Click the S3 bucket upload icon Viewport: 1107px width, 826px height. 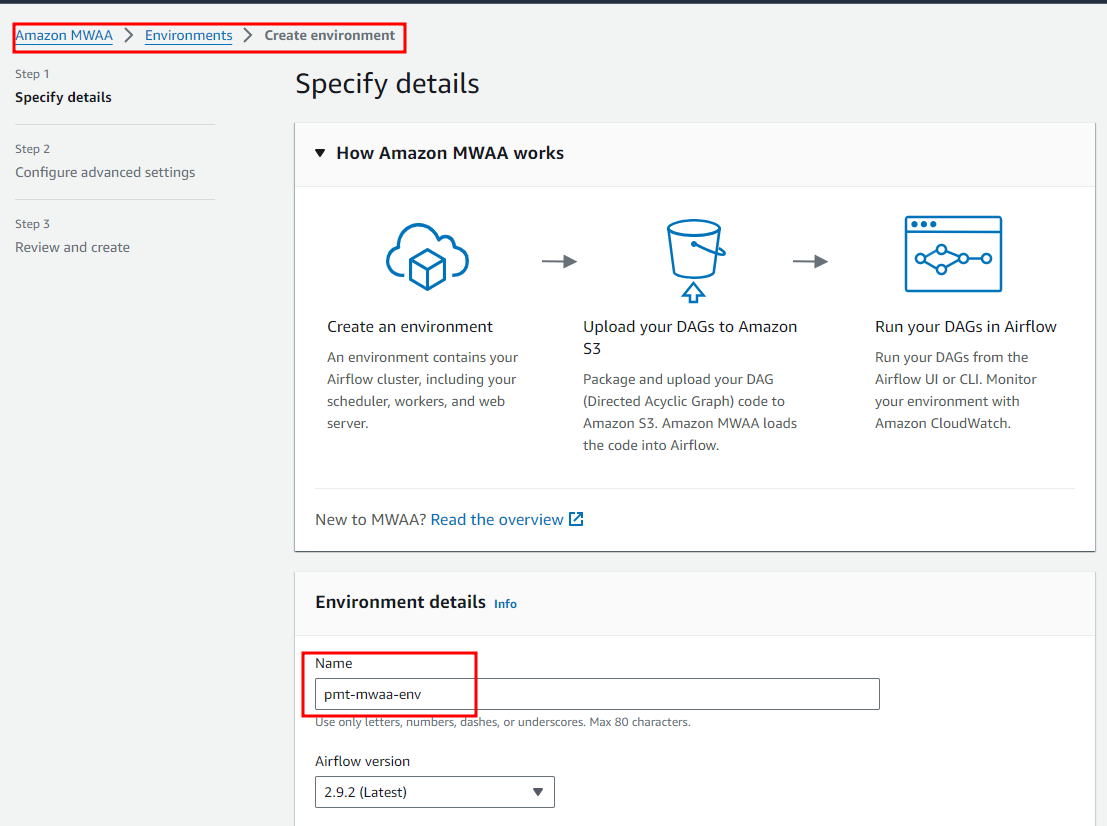tap(695, 261)
